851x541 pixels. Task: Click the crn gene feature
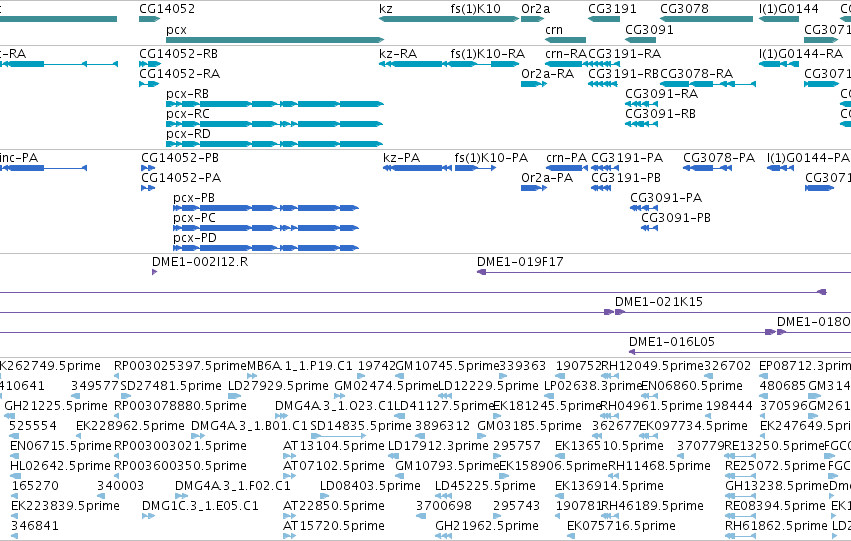tap(566, 40)
